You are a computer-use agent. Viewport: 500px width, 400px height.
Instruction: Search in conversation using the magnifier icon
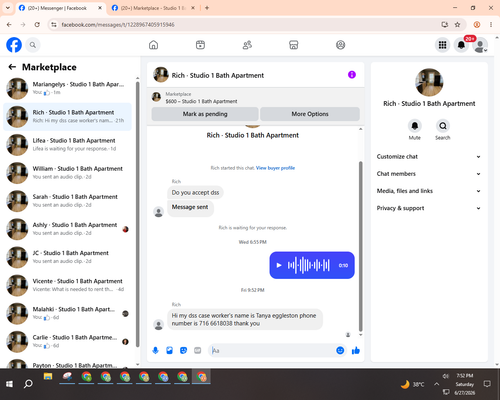click(443, 126)
